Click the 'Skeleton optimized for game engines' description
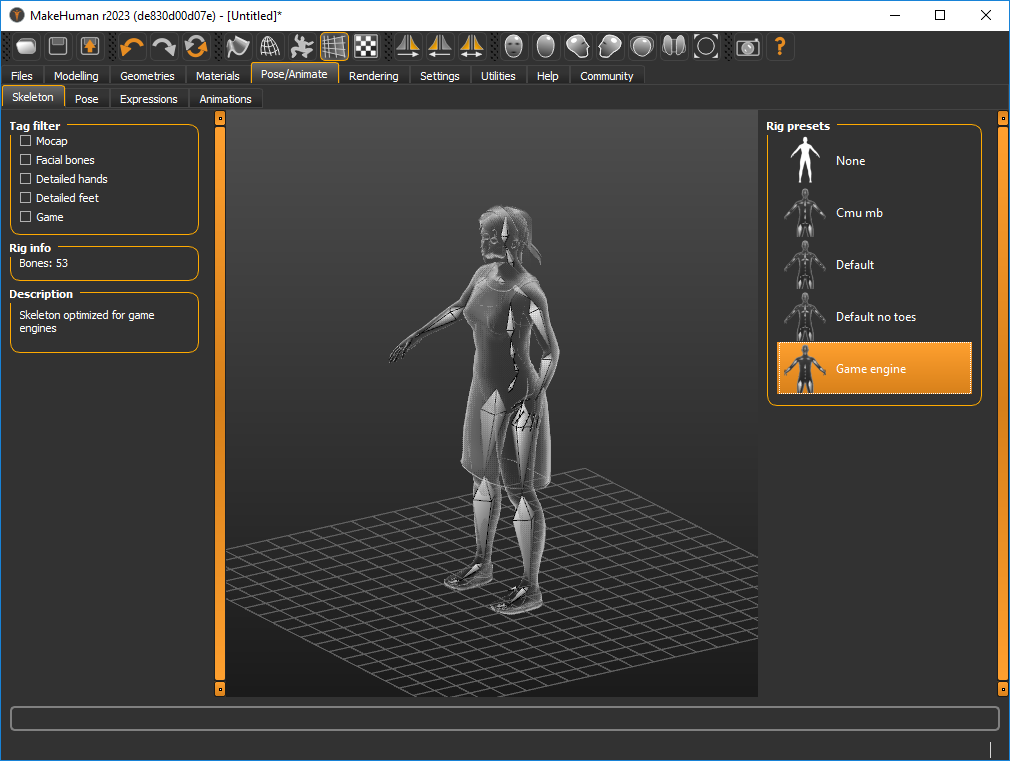Screen dimensions: 1010x761 pos(87,322)
